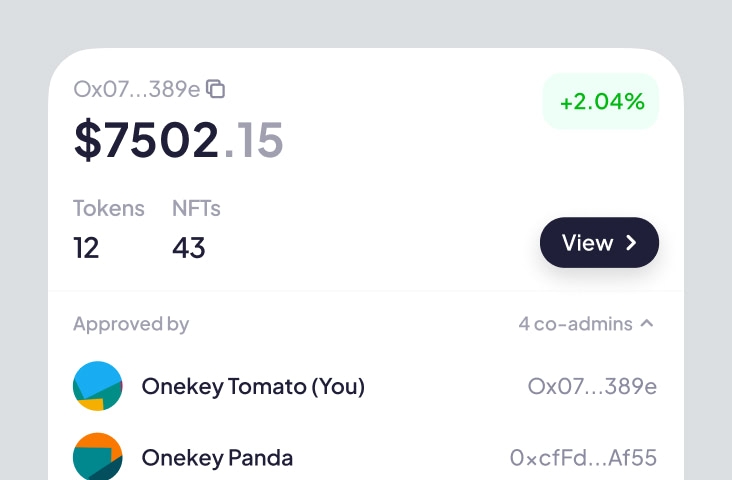Click the tokens value 12
732x480 pixels.
86,247
